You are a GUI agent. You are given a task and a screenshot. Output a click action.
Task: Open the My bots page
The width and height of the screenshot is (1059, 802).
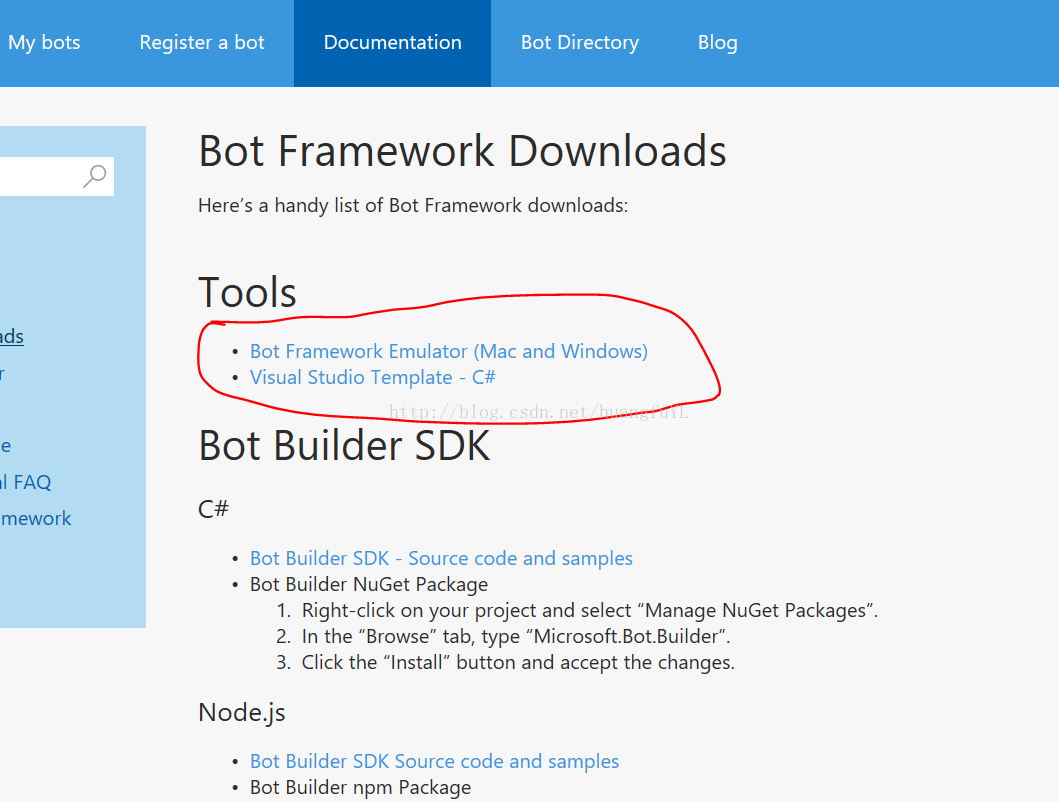coord(44,43)
